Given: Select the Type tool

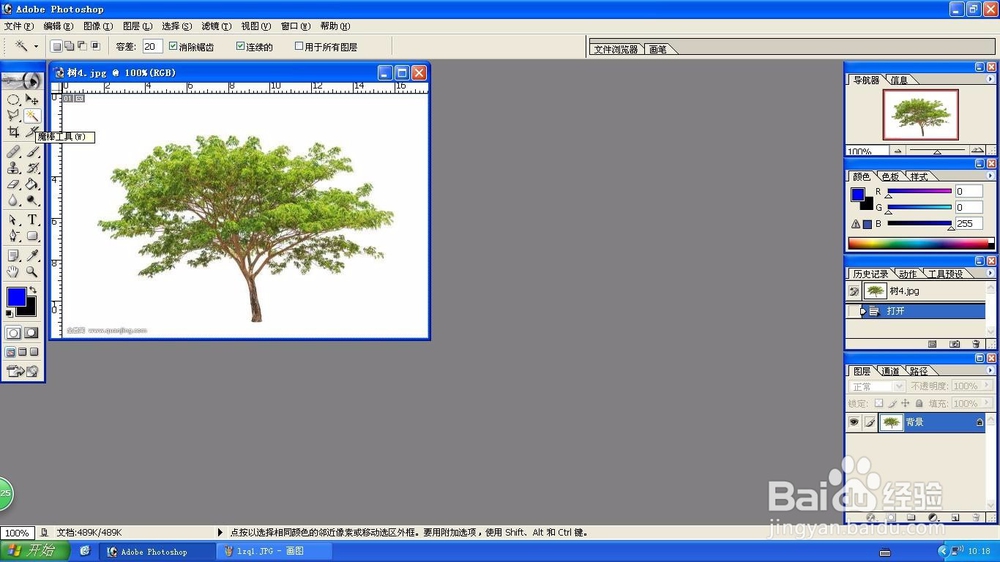Looking at the screenshot, I should pyautogui.click(x=32, y=220).
